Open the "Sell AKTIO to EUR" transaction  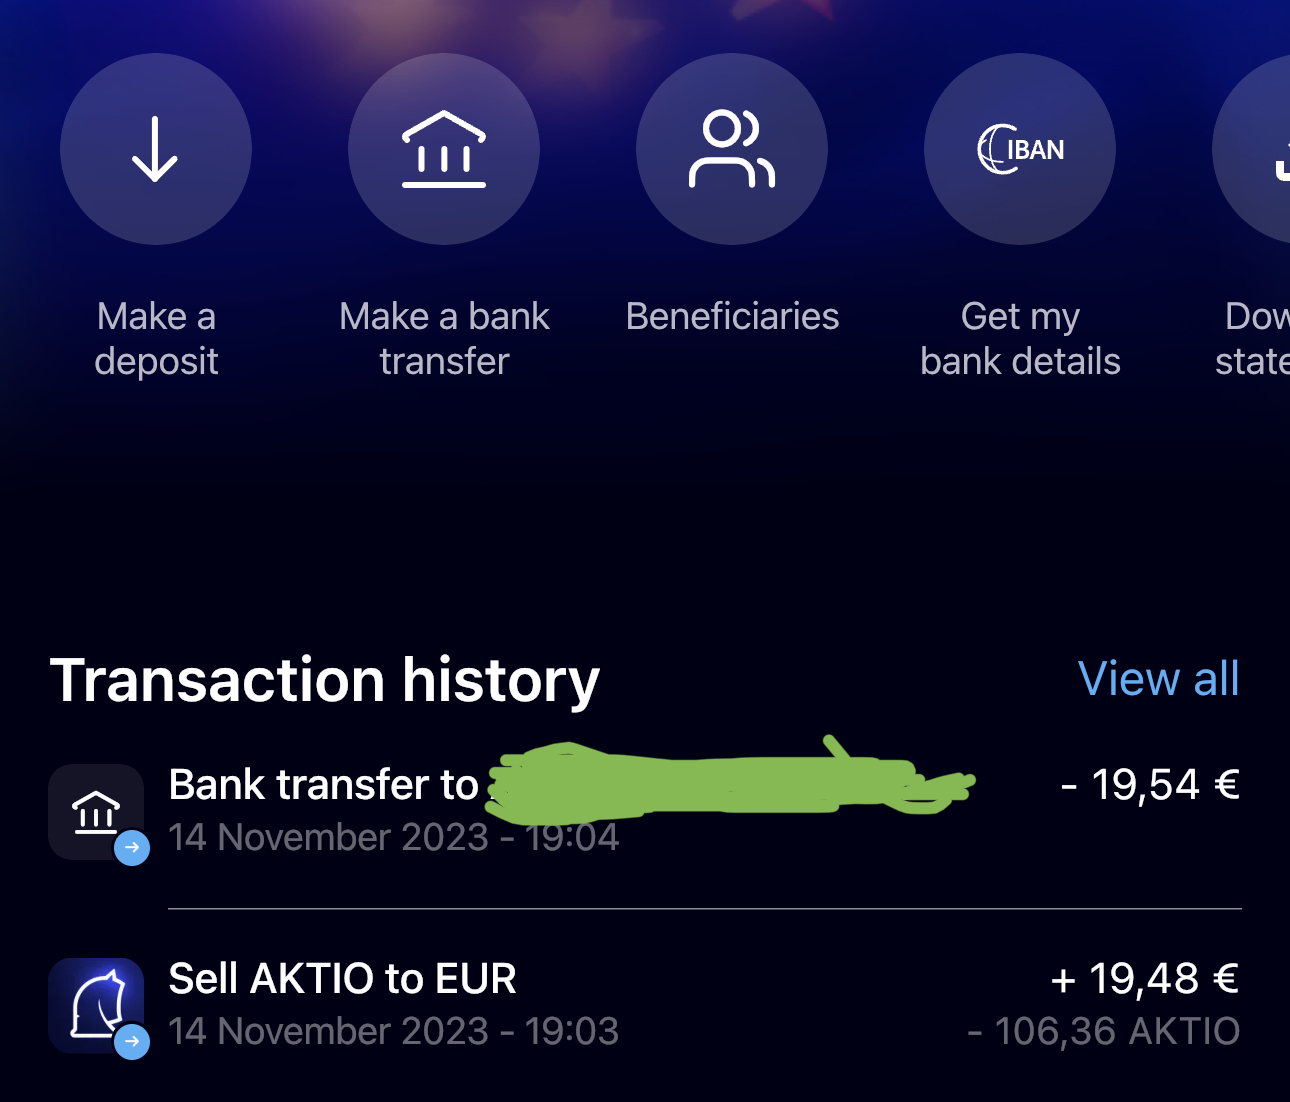click(x=342, y=979)
